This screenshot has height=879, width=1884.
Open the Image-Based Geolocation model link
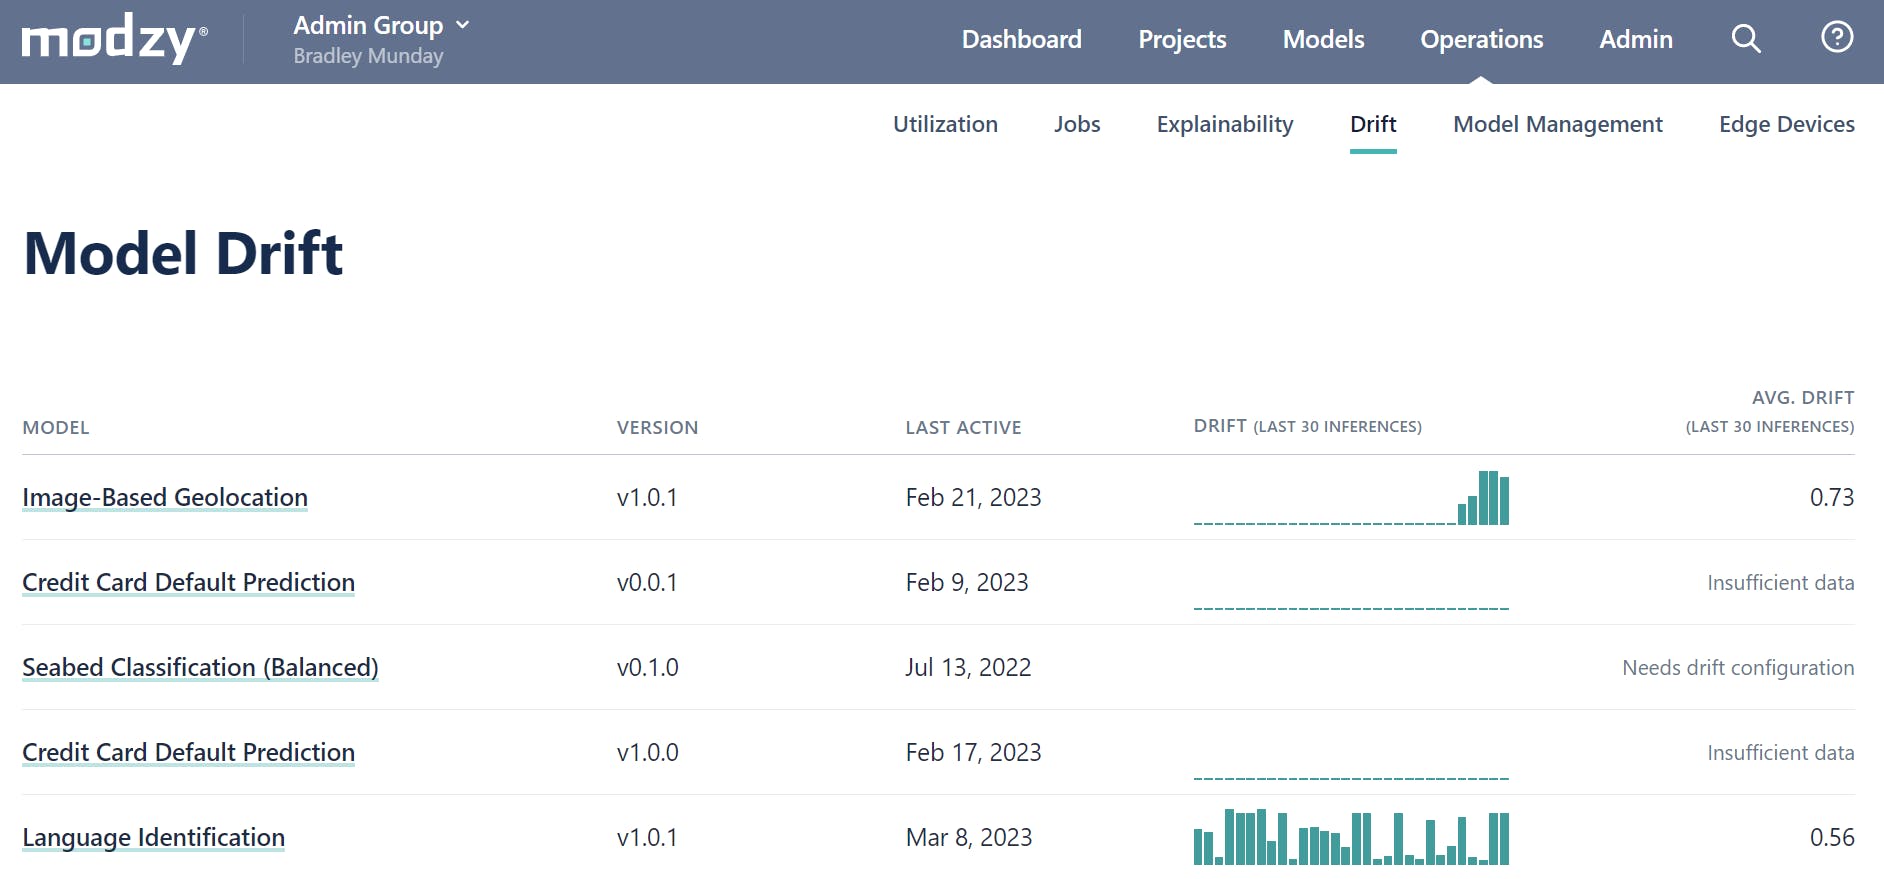(x=165, y=497)
